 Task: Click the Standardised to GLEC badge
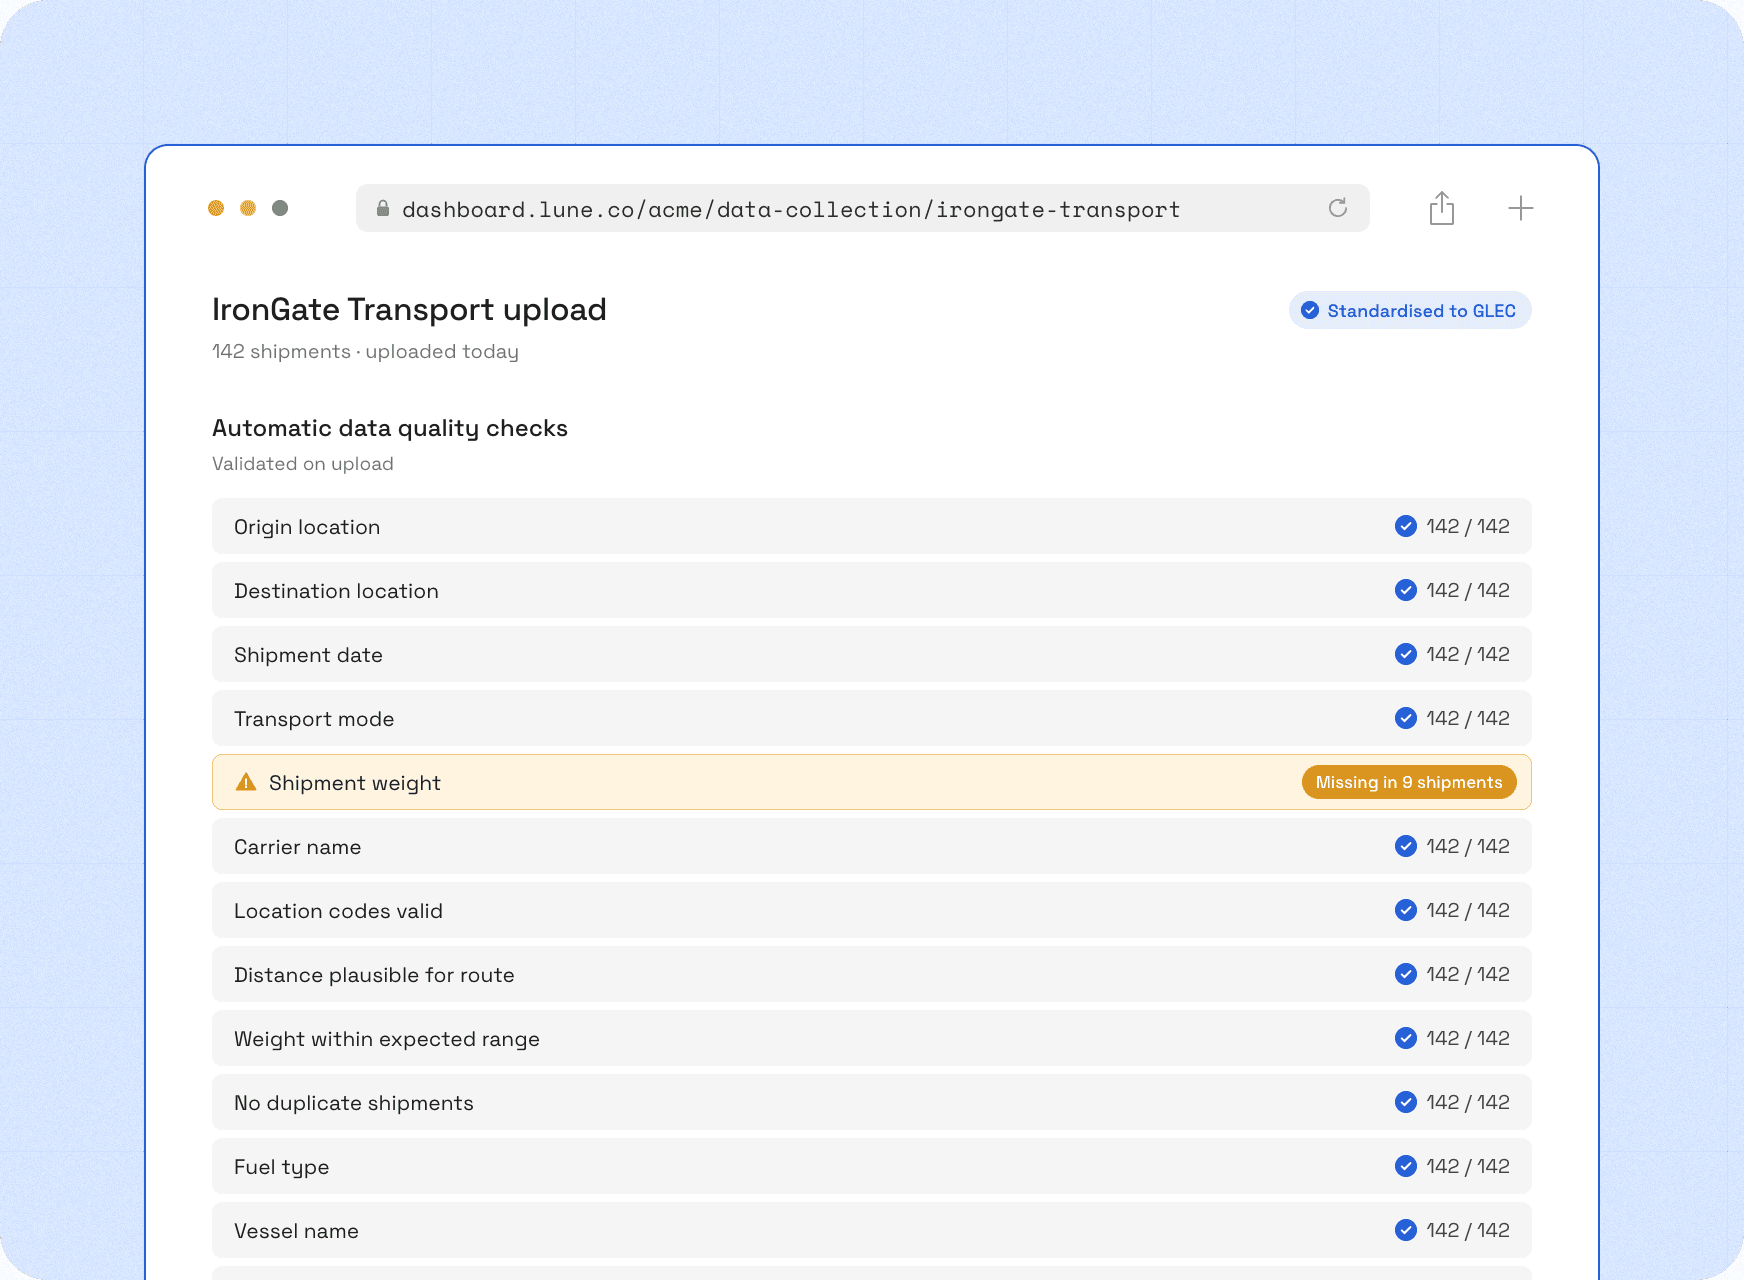(1410, 310)
